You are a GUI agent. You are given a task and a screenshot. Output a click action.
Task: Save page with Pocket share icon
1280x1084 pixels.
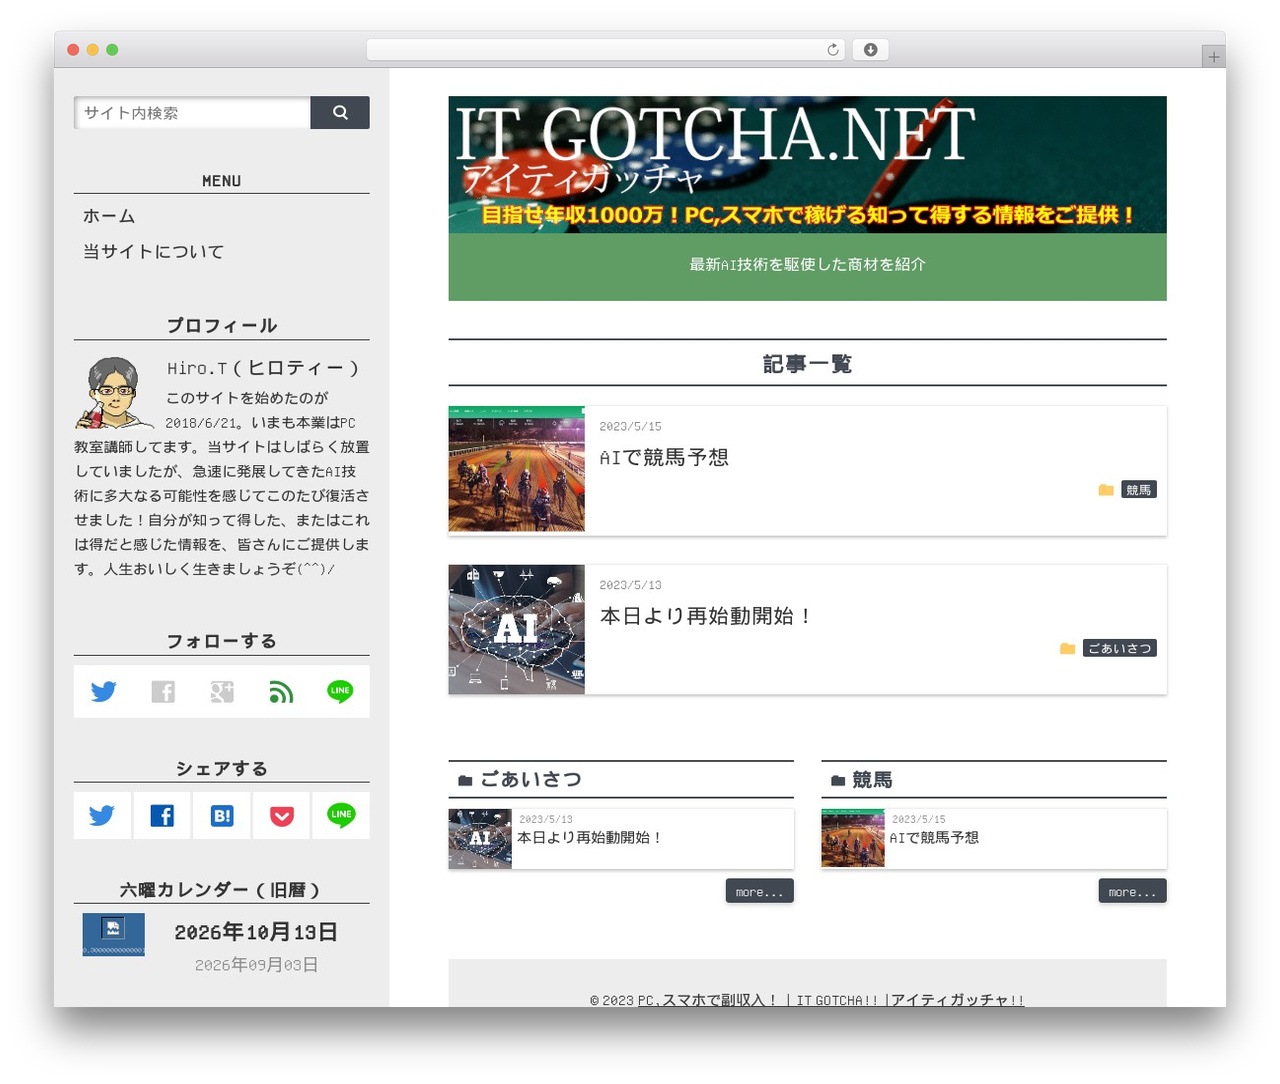point(282,816)
